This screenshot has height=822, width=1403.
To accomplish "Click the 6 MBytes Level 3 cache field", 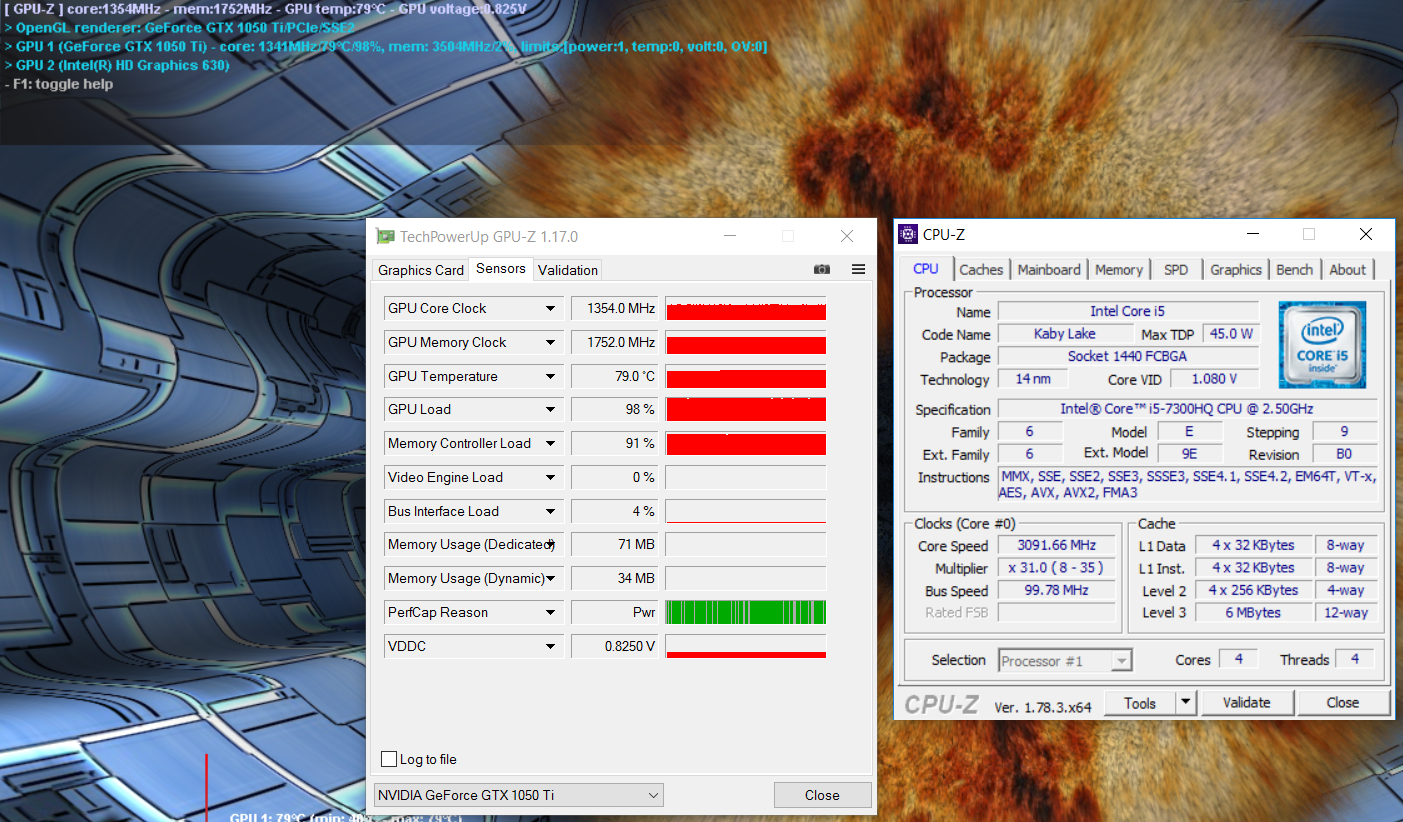I will point(1253,613).
